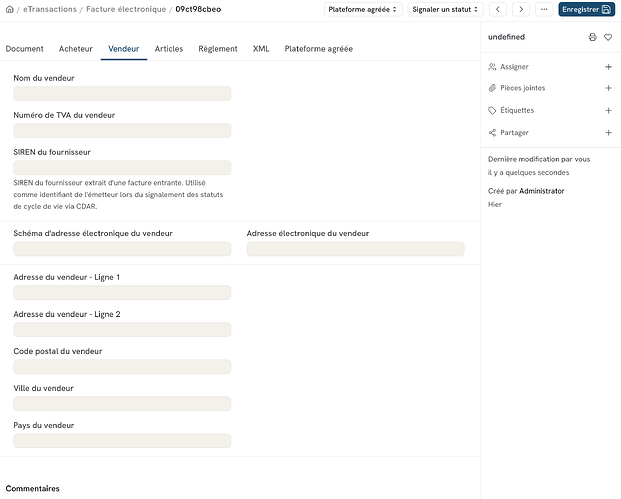
Task: Focus the SIREN du fournisseur field
Action: click(x=122, y=168)
